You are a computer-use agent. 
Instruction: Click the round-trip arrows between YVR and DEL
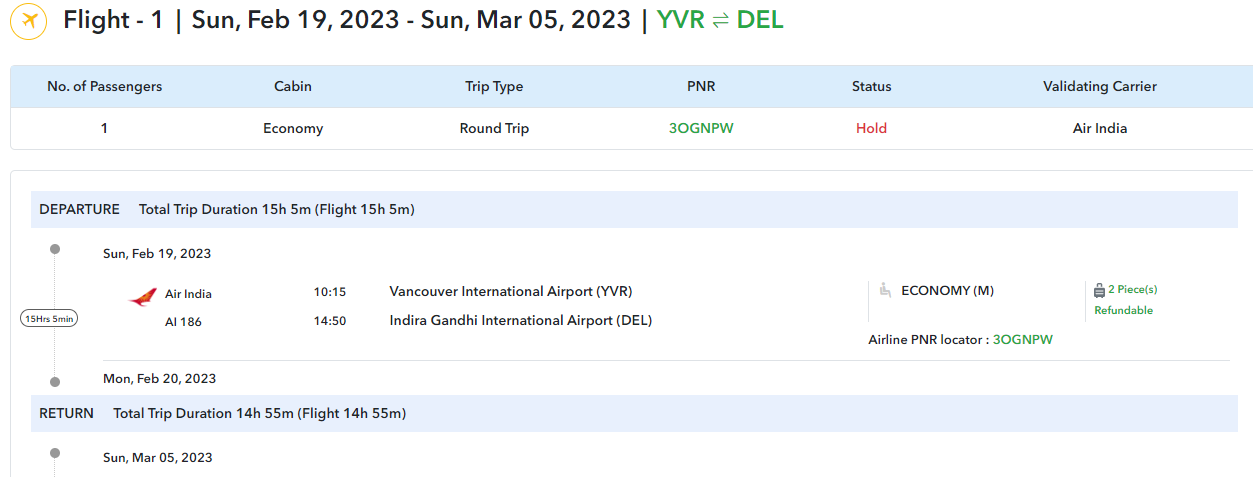(x=720, y=20)
